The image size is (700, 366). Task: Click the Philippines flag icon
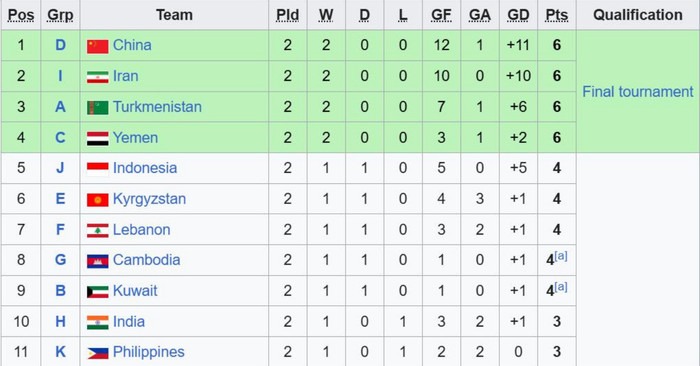(x=97, y=354)
